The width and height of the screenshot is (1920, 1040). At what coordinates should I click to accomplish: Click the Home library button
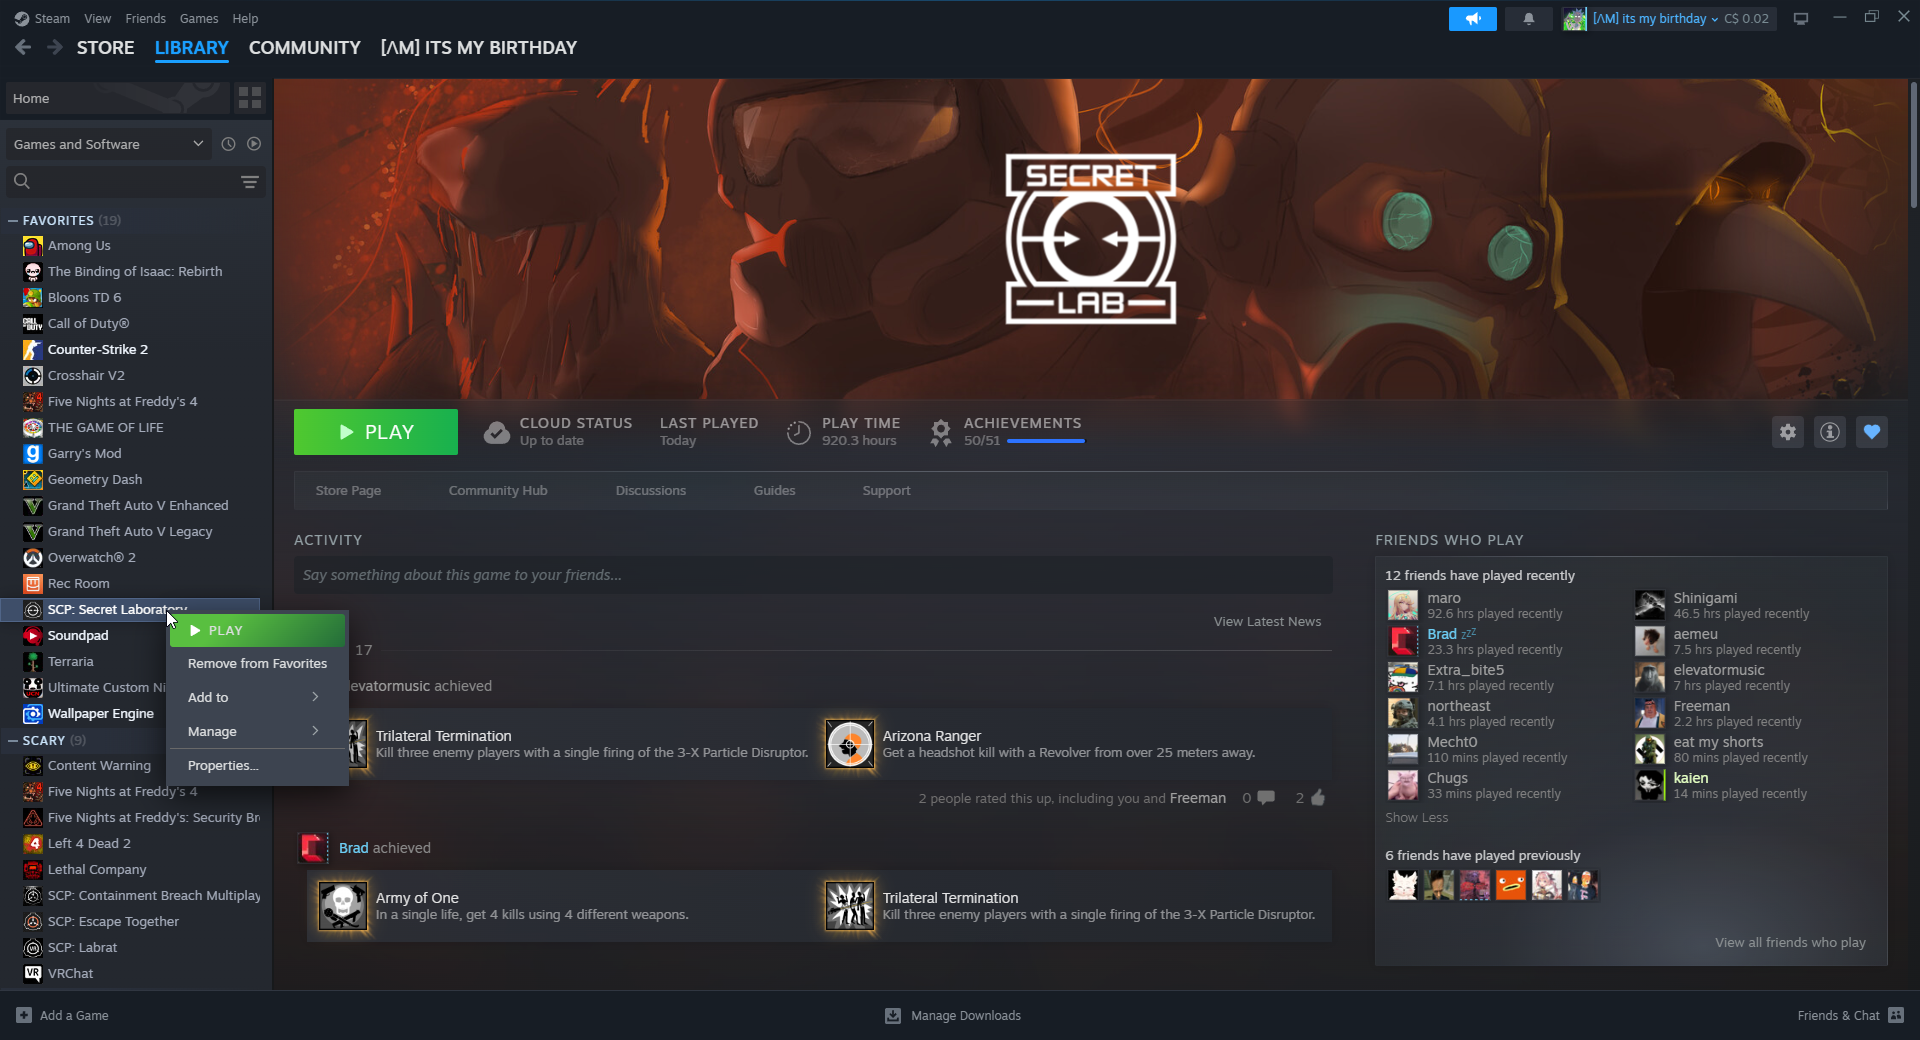click(116, 98)
